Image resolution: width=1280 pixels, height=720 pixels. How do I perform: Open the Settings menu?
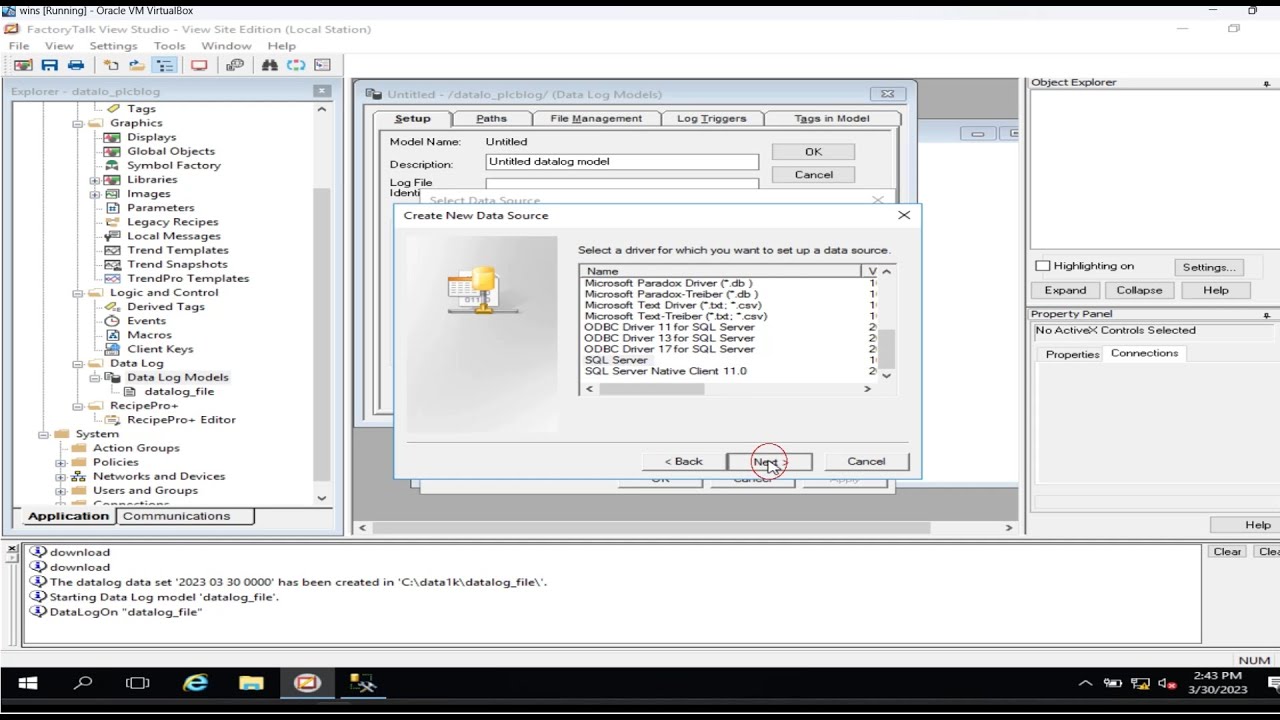pos(113,46)
